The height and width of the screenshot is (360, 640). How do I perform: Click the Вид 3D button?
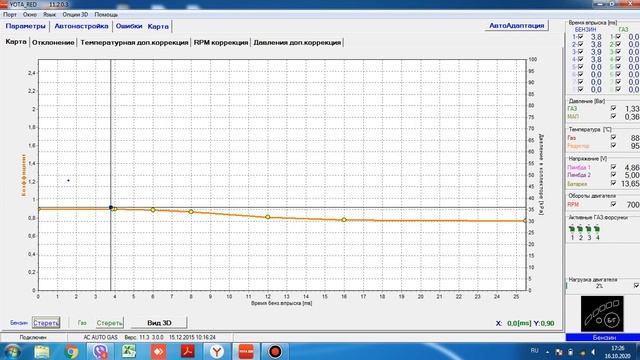tap(159, 323)
